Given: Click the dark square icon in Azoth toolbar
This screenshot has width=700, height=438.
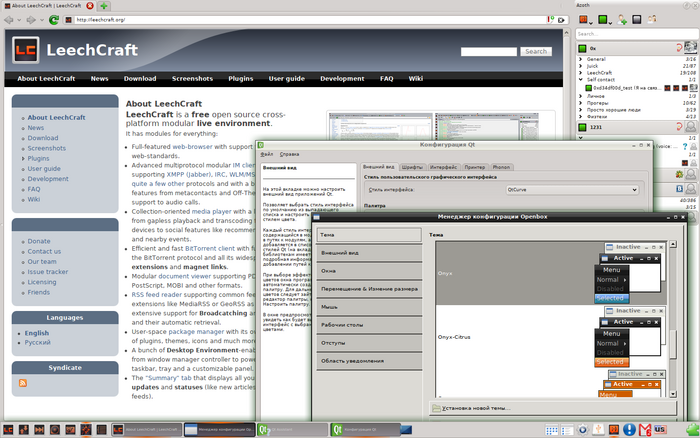Looking at the screenshot, I should pyautogui.click(x=637, y=19).
